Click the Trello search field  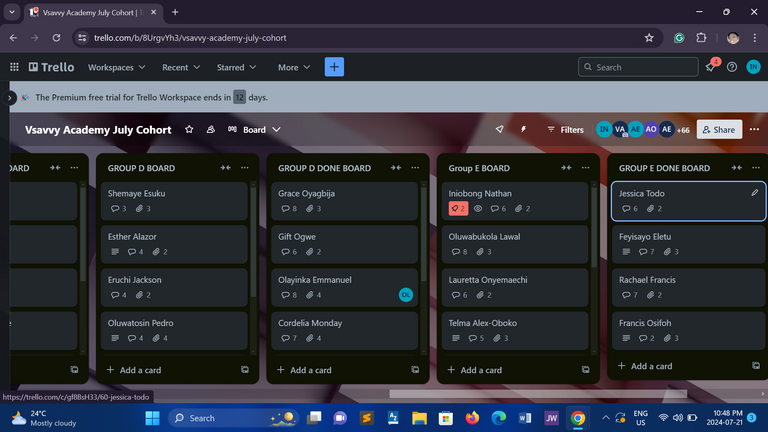click(x=638, y=67)
